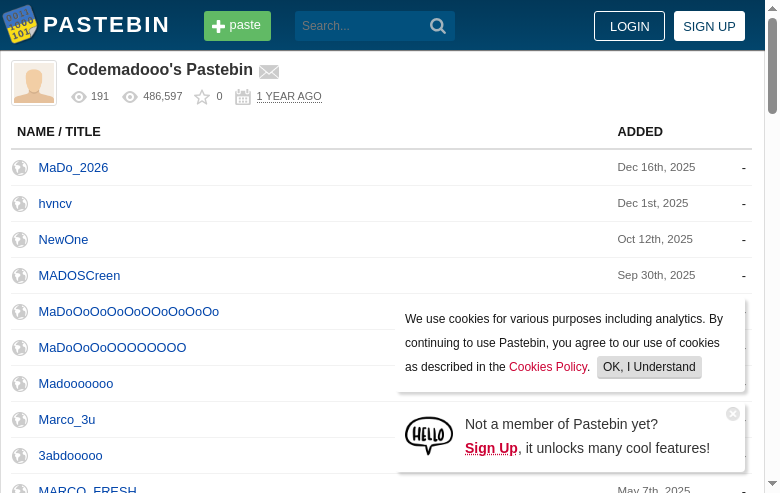The image size is (780, 493).
Task: Click the page vertical scrollbar thumb
Action: [x=772, y=66]
